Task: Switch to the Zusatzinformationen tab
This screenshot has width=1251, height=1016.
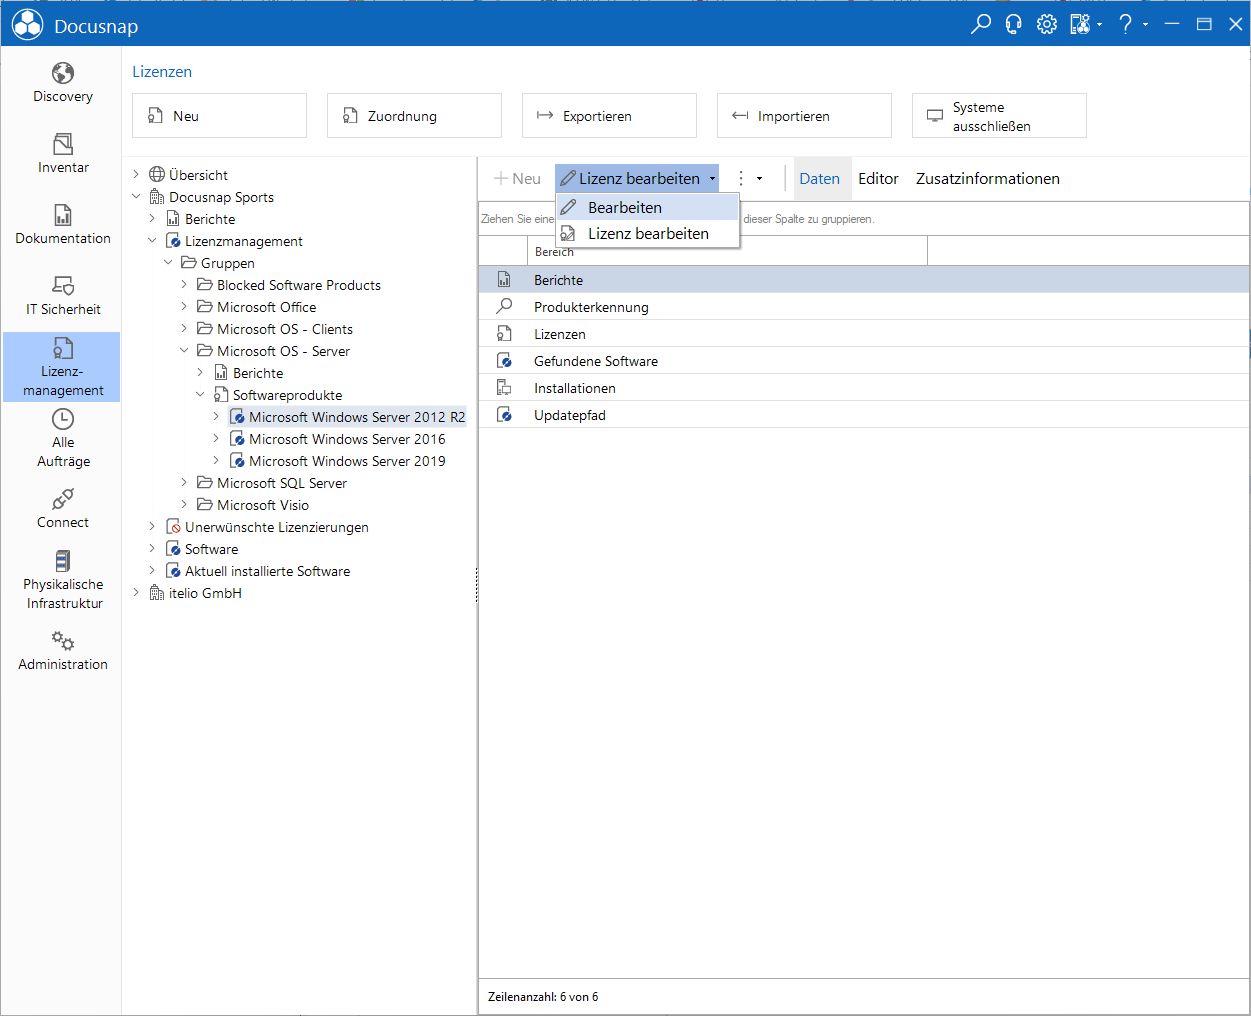Action: point(988,179)
